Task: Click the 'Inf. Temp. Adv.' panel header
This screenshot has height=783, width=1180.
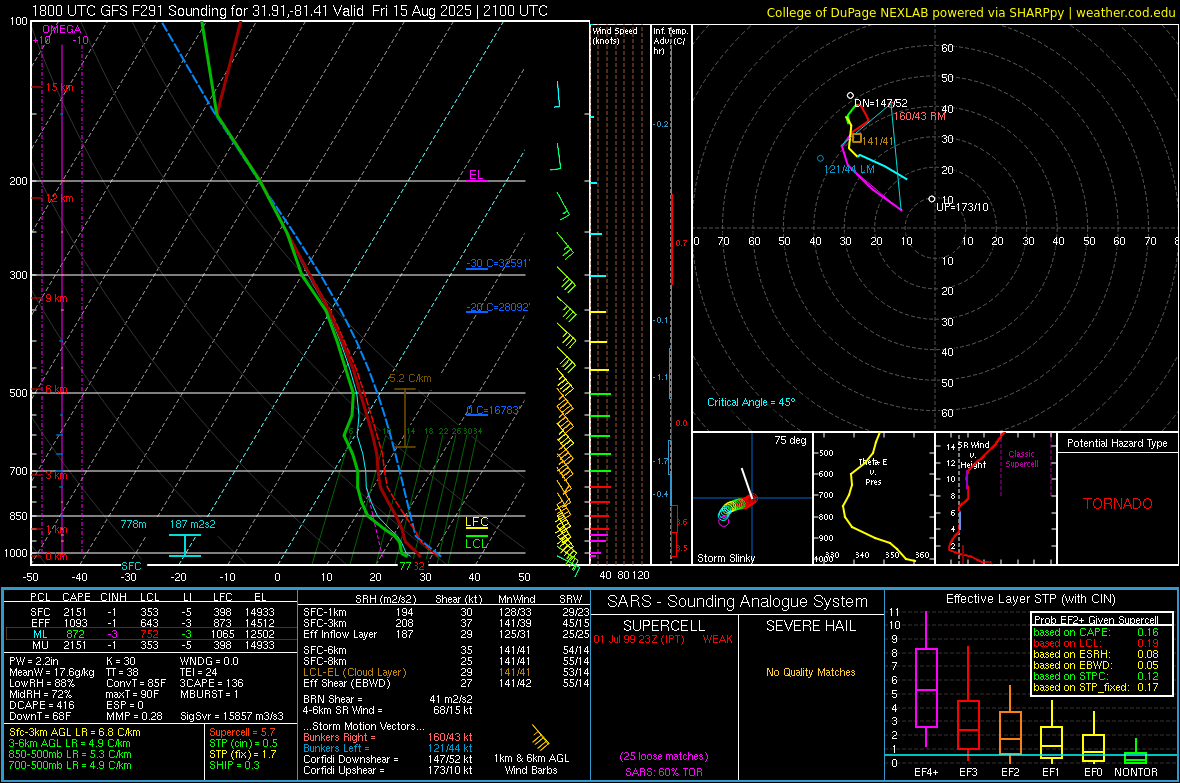Action: pos(670,41)
